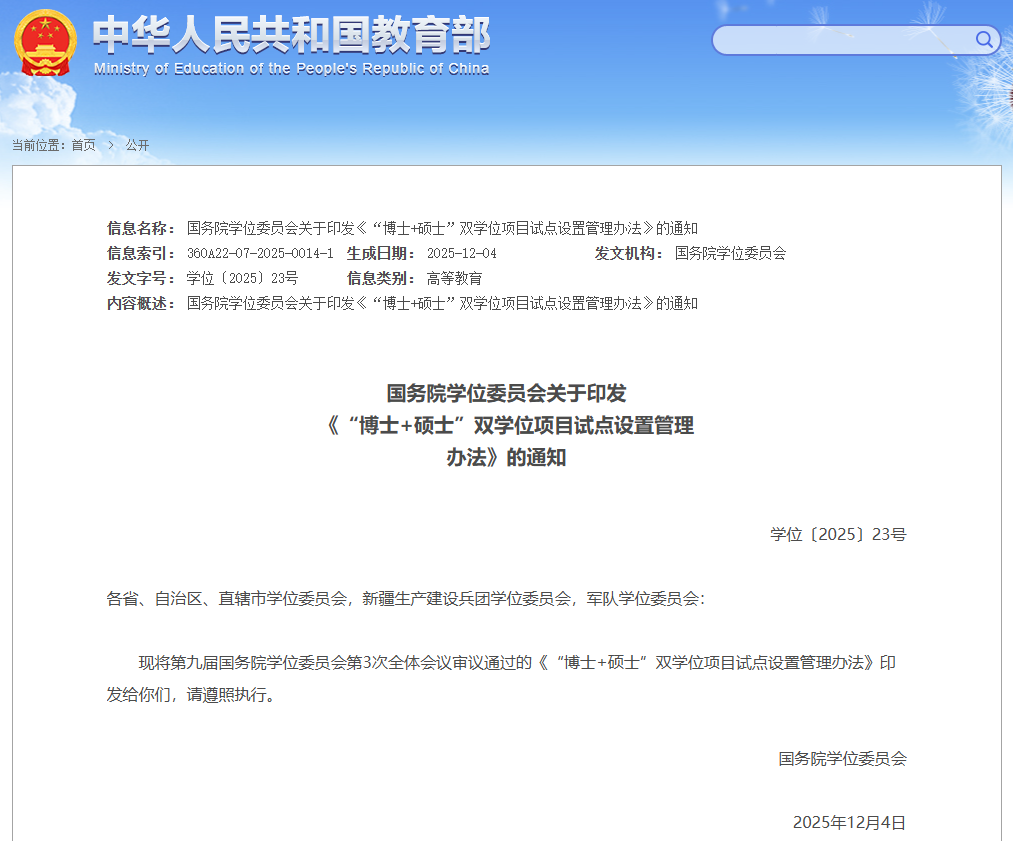Click the bold document headline

tap(507, 425)
